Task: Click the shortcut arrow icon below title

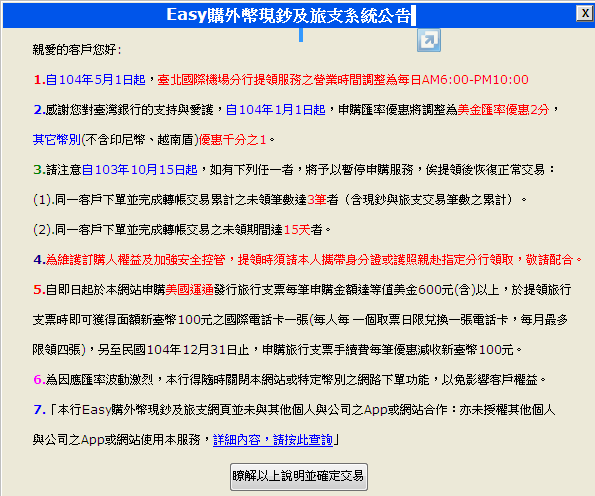Action: [x=429, y=40]
